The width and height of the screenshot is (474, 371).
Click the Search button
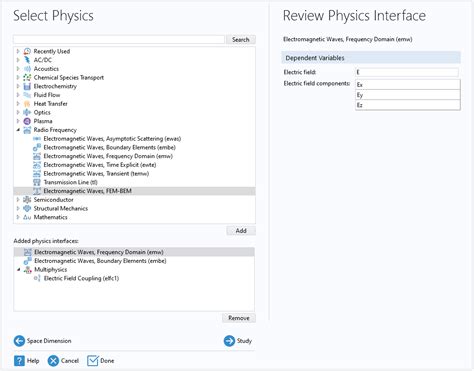point(241,39)
